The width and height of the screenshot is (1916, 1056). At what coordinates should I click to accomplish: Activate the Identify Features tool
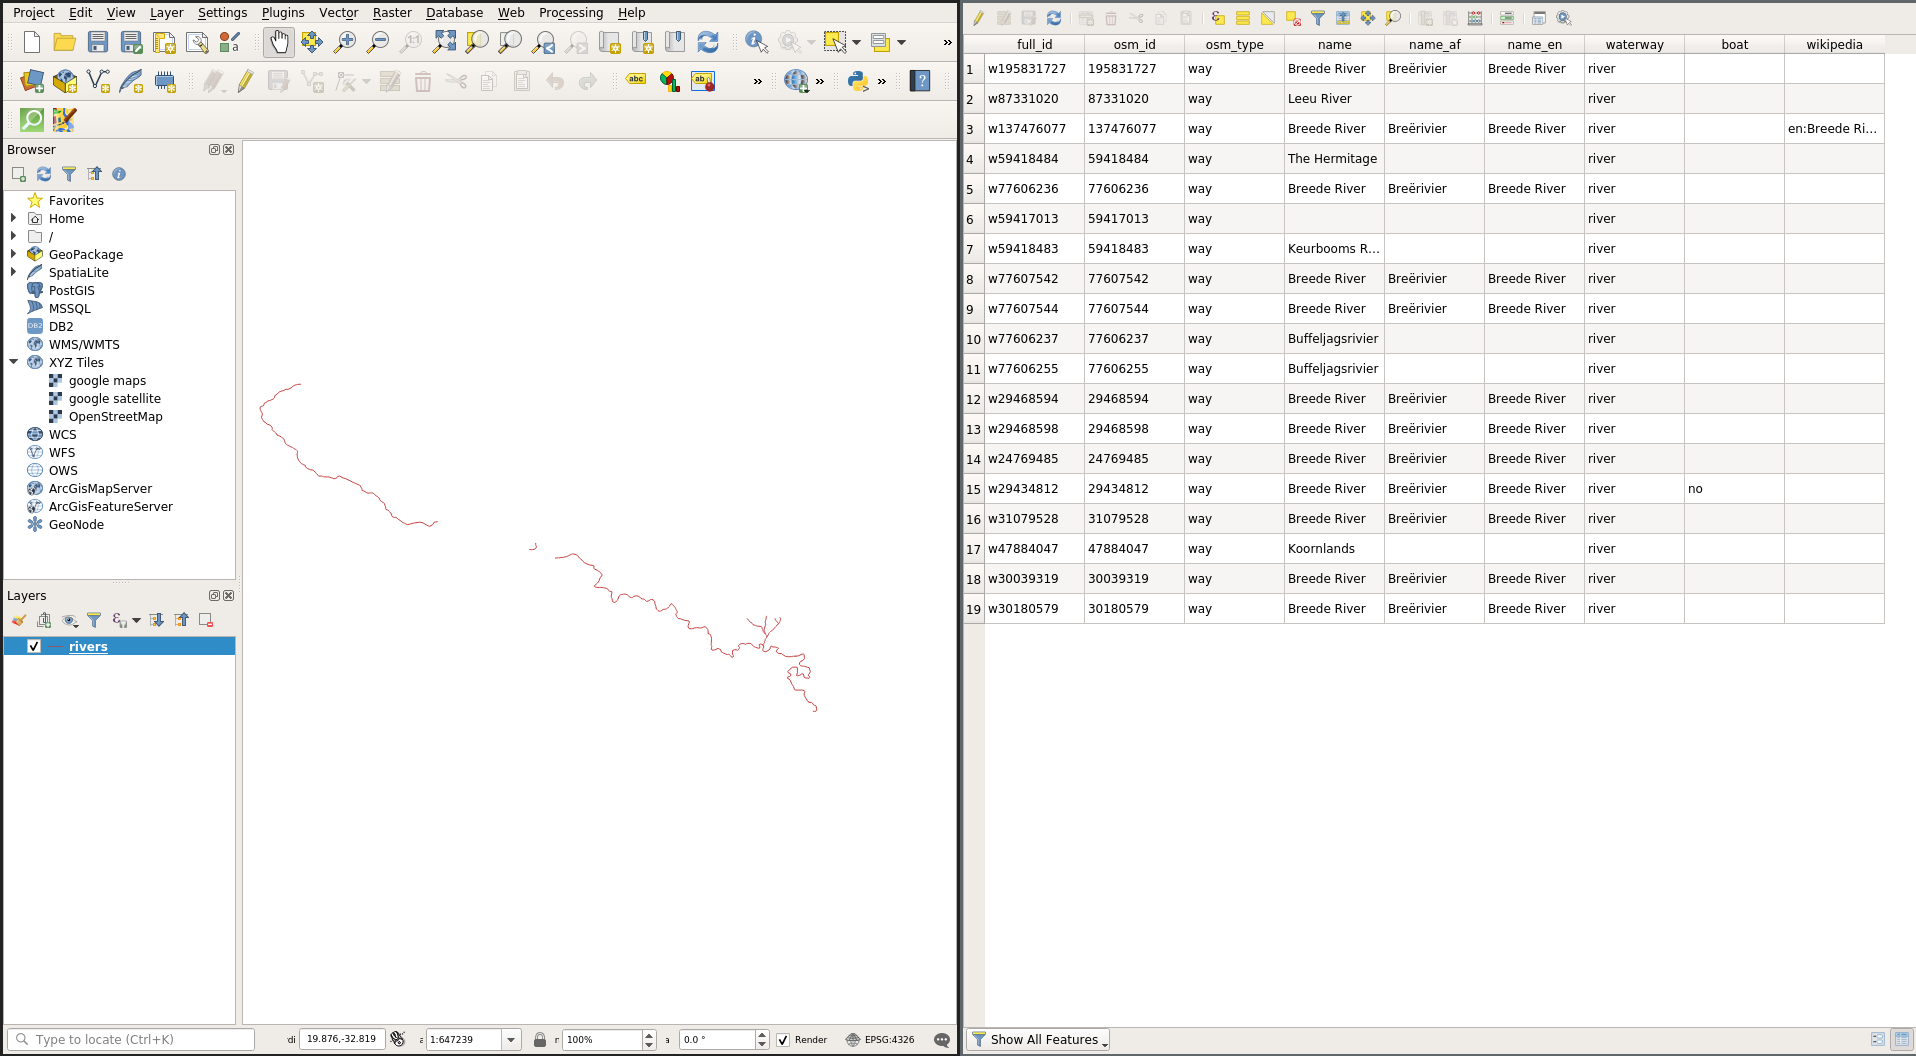tap(756, 42)
